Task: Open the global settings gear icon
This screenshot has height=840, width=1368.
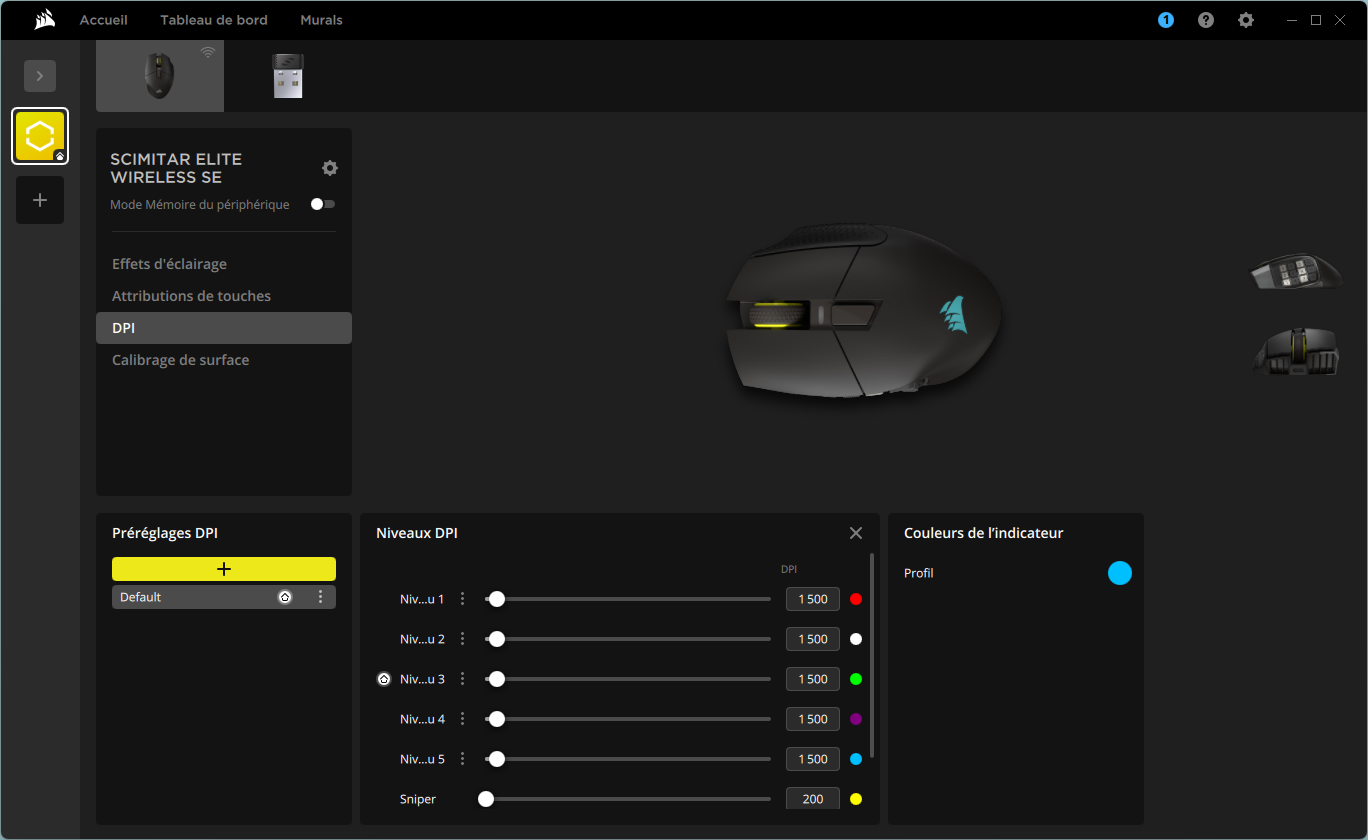Action: click(1246, 20)
